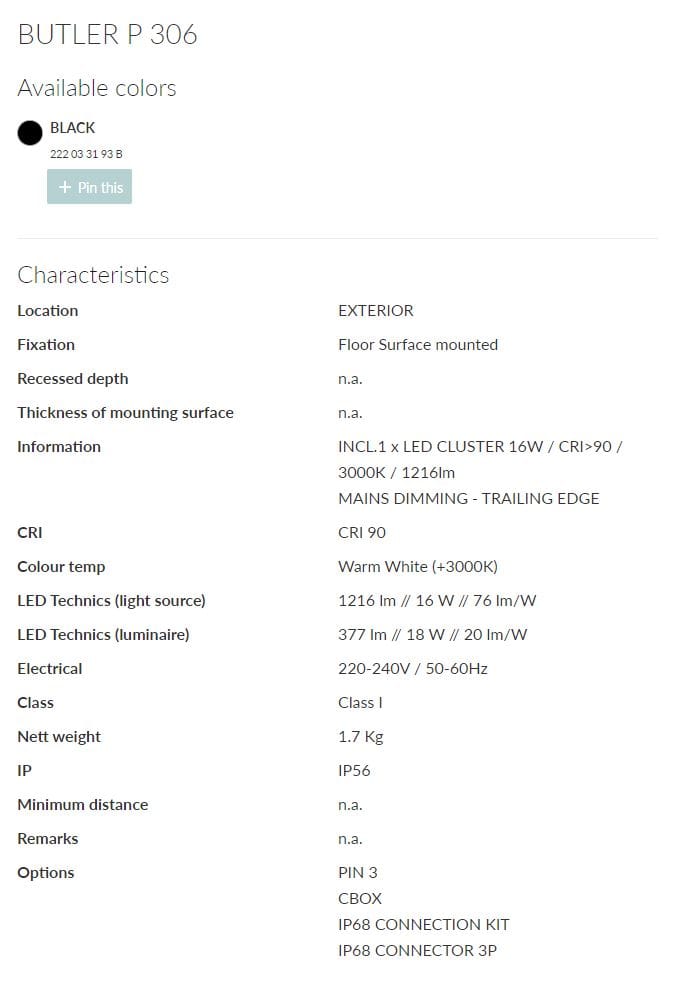
Task: Click the black color swatch circle
Action: 30,132
